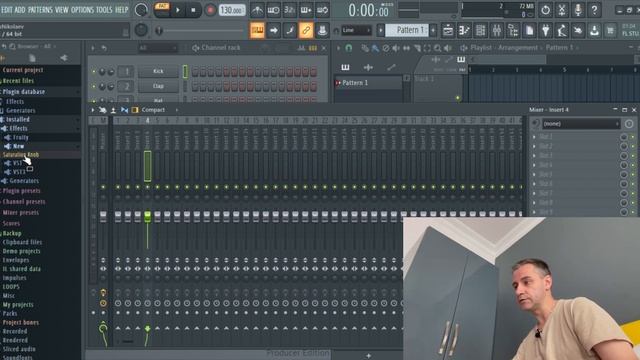Open the Channel rack view icon
The height and width of the screenshot is (360, 640).
click(x=480, y=30)
